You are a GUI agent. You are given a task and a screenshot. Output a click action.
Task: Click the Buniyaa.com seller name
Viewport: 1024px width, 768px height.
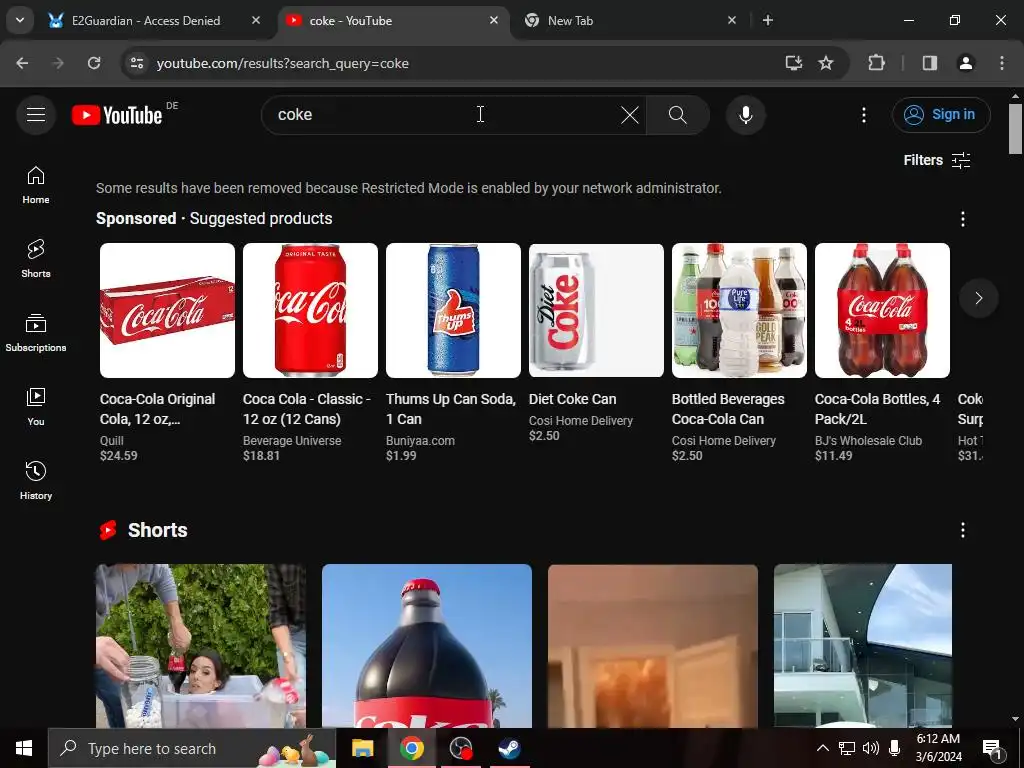click(x=420, y=441)
